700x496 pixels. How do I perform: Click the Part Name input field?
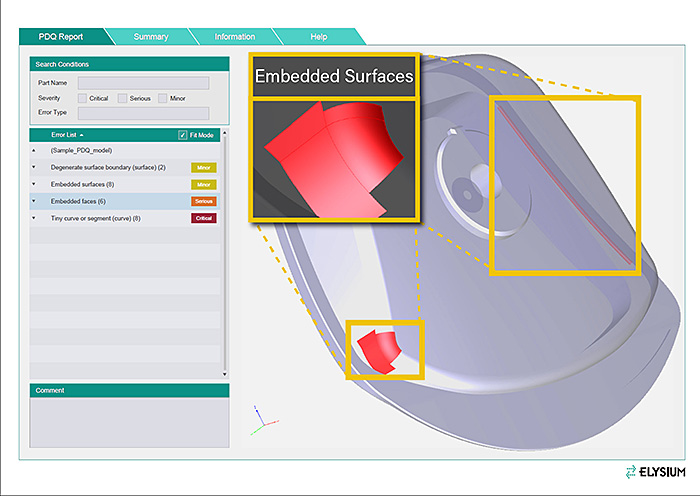tap(143, 83)
